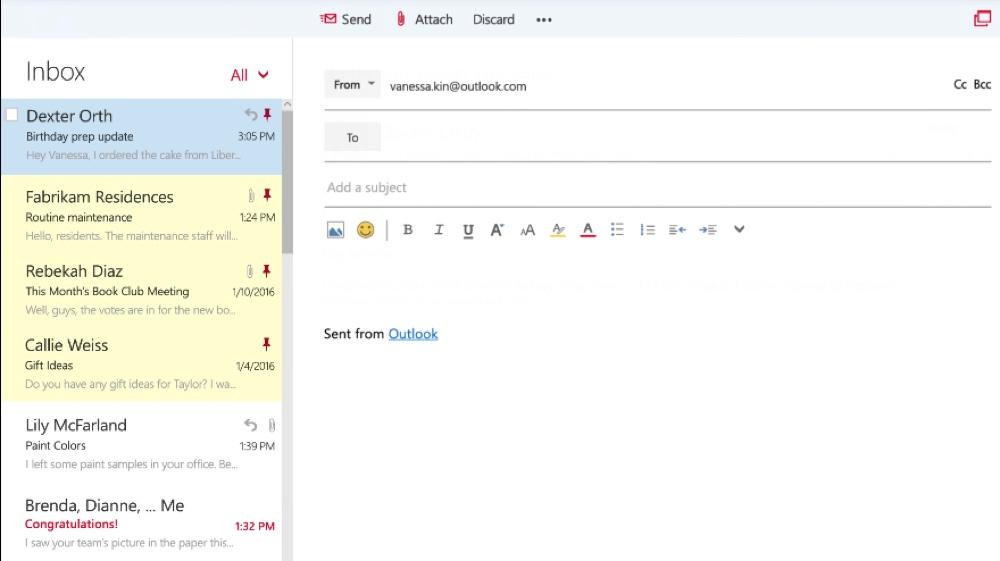Image resolution: width=1000 pixels, height=561 pixels.
Task: Toggle italic formatting
Action: [x=439, y=230]
